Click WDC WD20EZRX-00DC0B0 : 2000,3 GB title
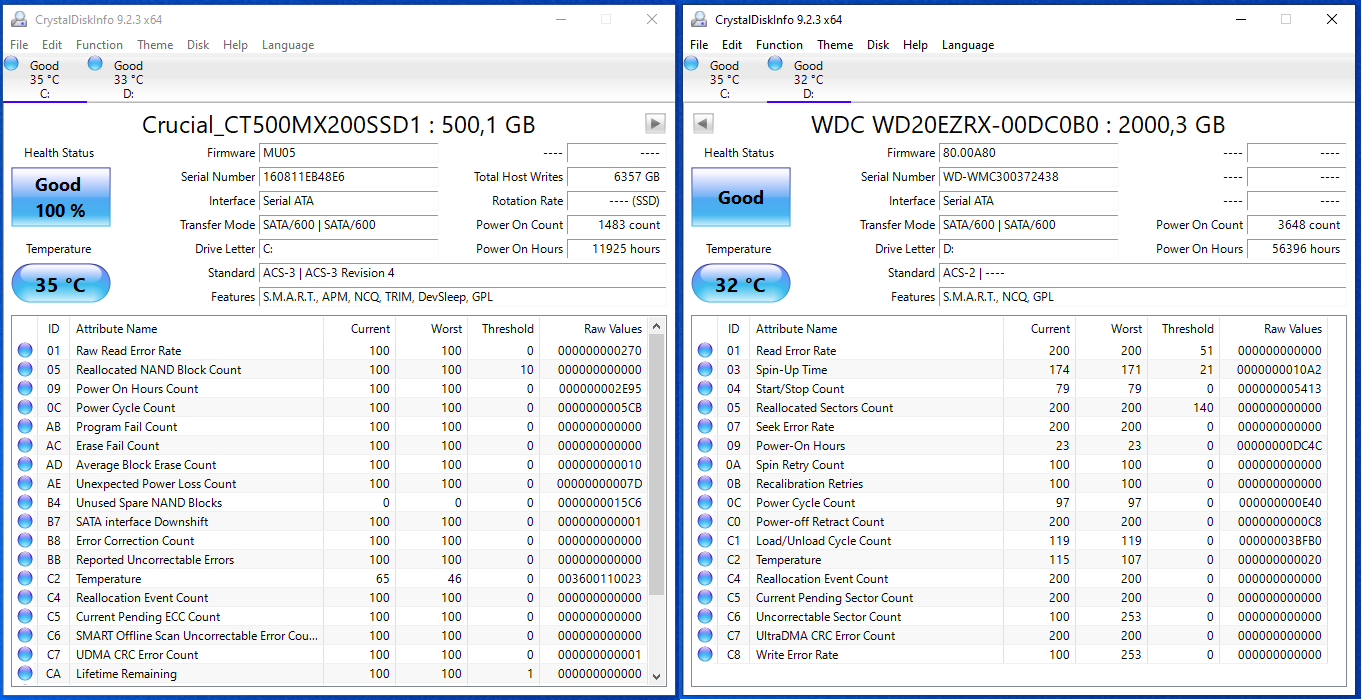Screen dimensions: 1362x700 click(x=1018, y=125)
